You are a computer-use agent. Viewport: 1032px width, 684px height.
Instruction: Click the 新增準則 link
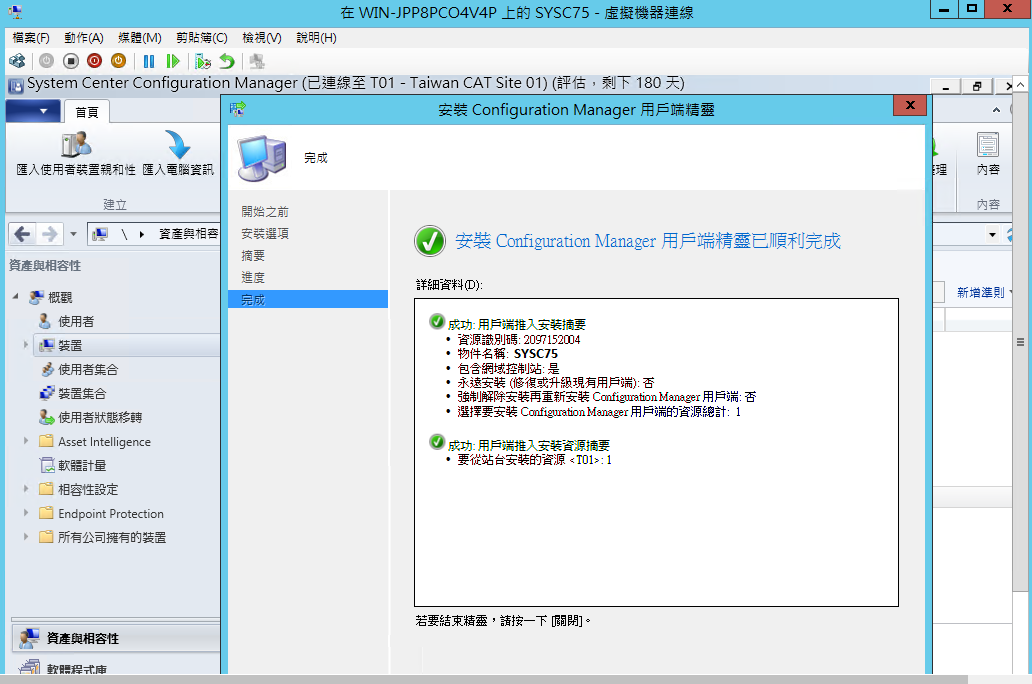coord(981,292)
